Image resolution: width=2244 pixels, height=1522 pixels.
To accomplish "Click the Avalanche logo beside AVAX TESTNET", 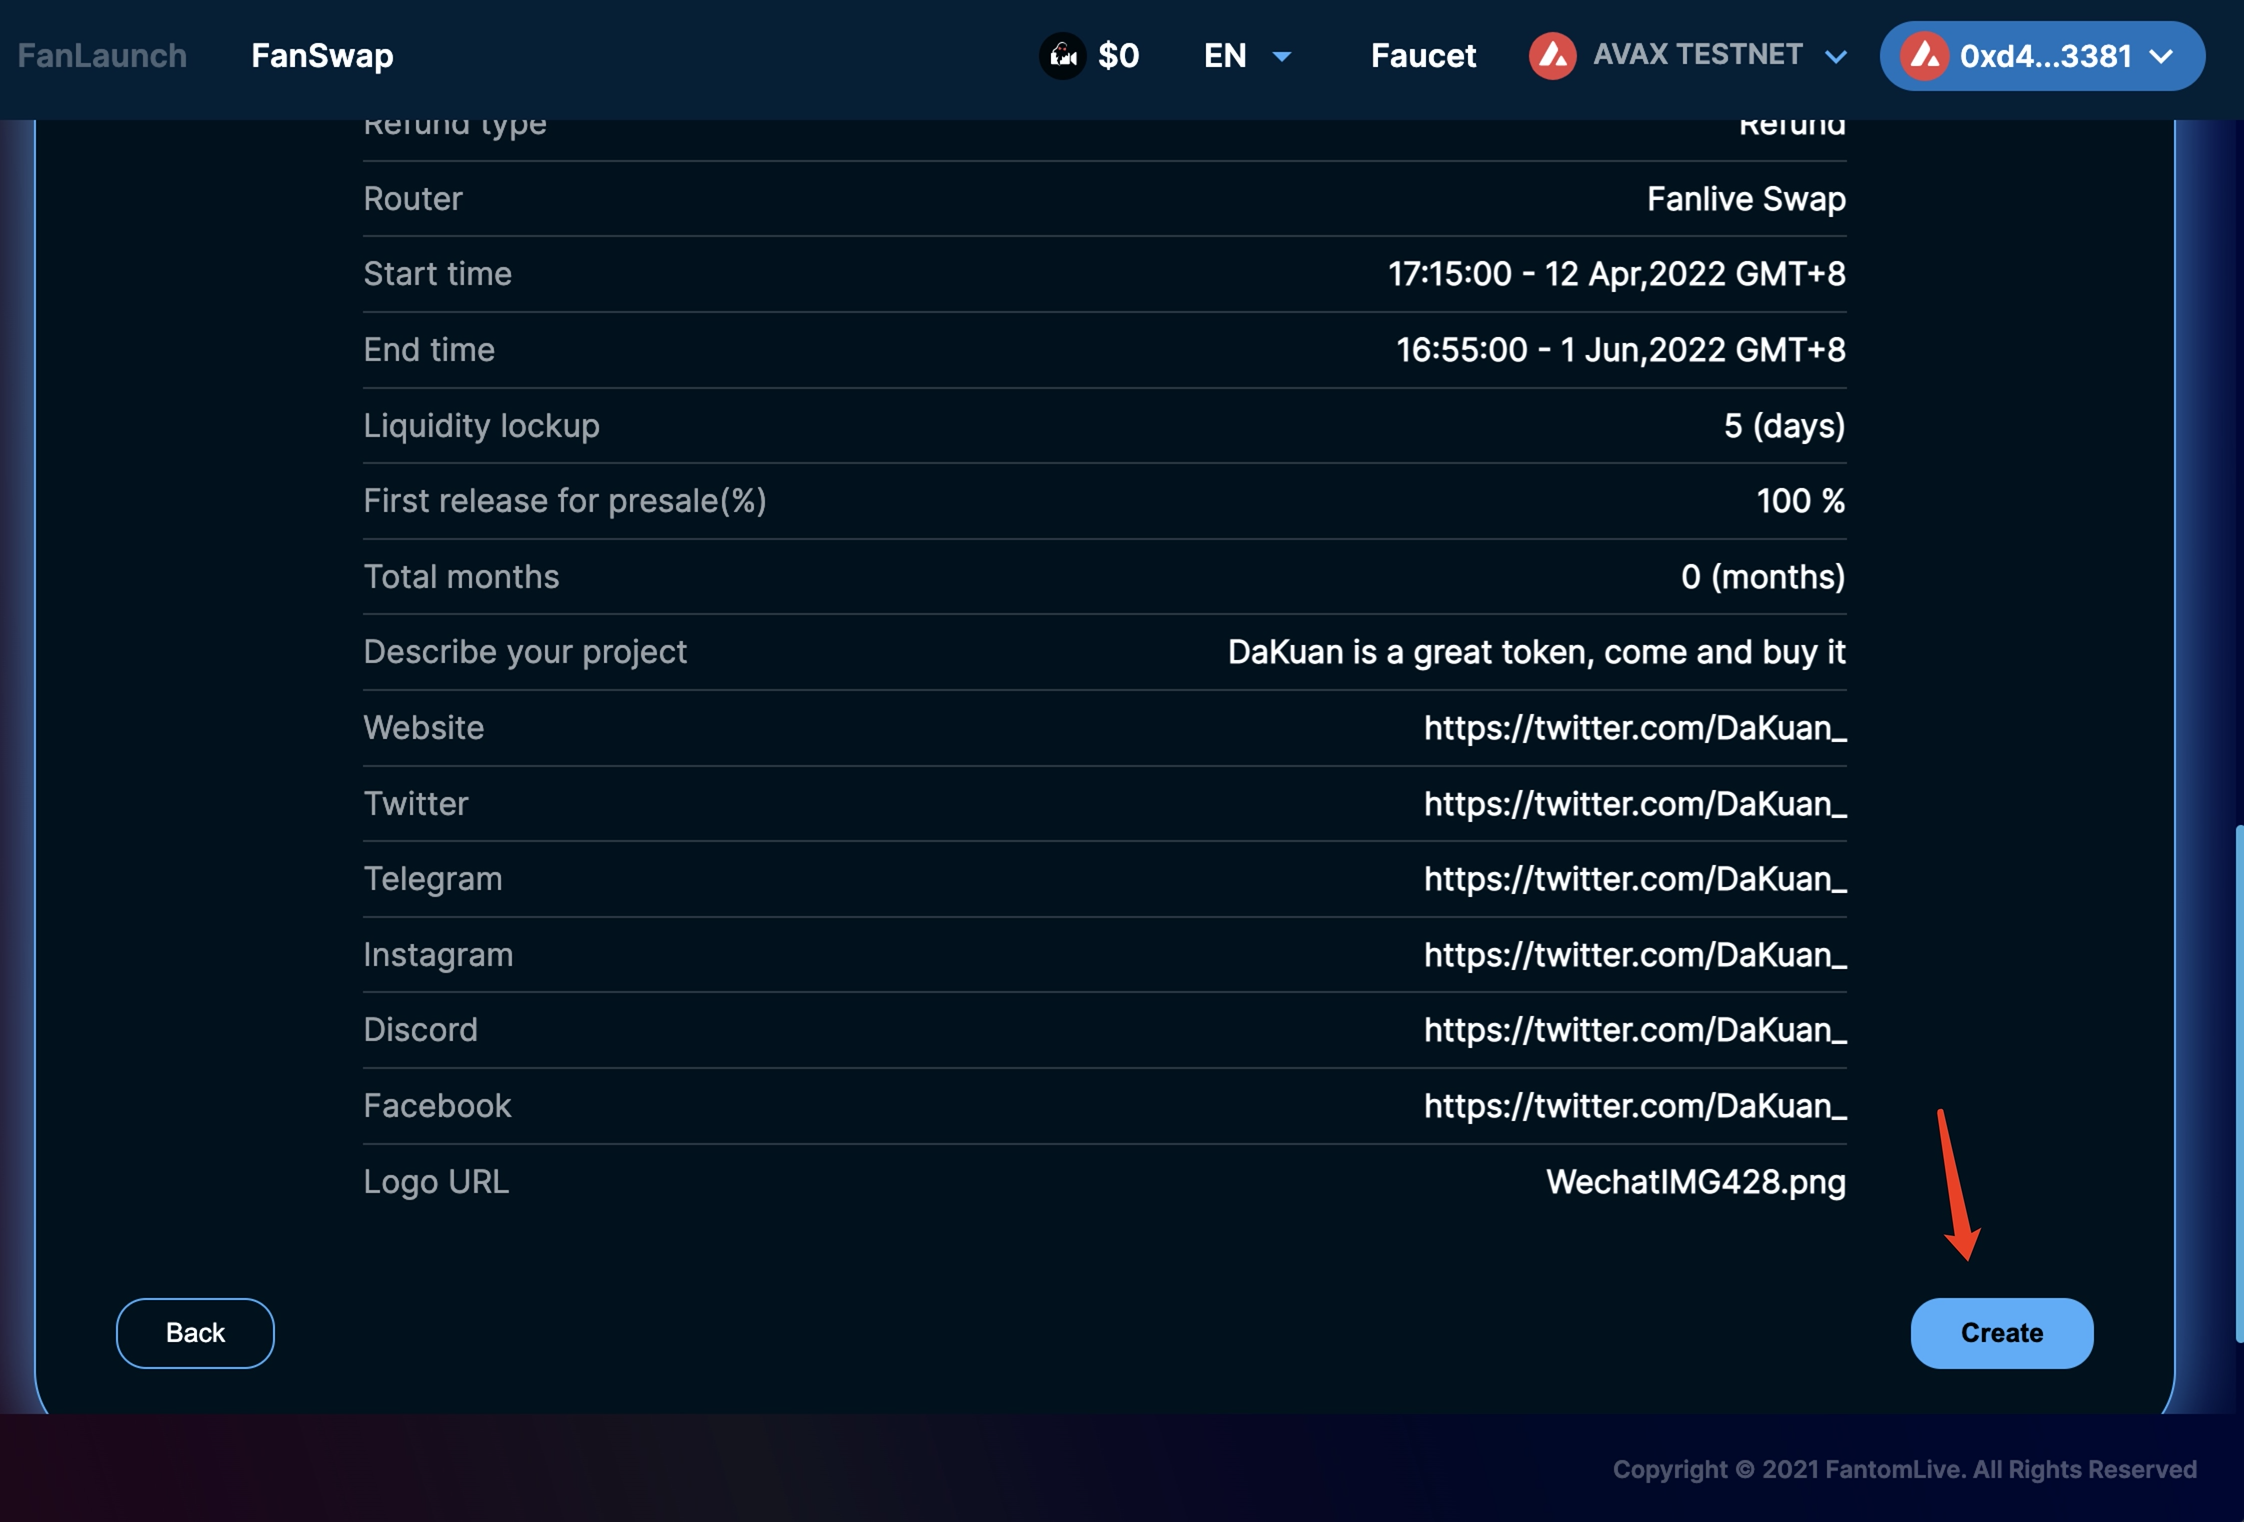I will tap(1552, 55).
